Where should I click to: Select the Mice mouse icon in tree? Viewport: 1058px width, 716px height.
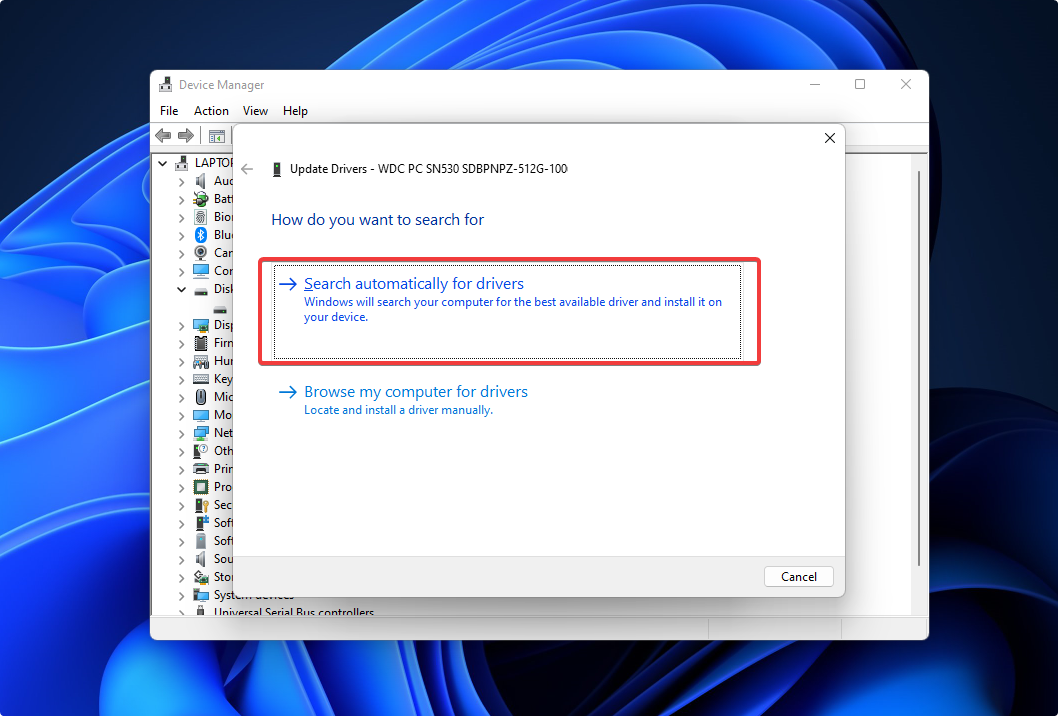[x=200, y=397]
